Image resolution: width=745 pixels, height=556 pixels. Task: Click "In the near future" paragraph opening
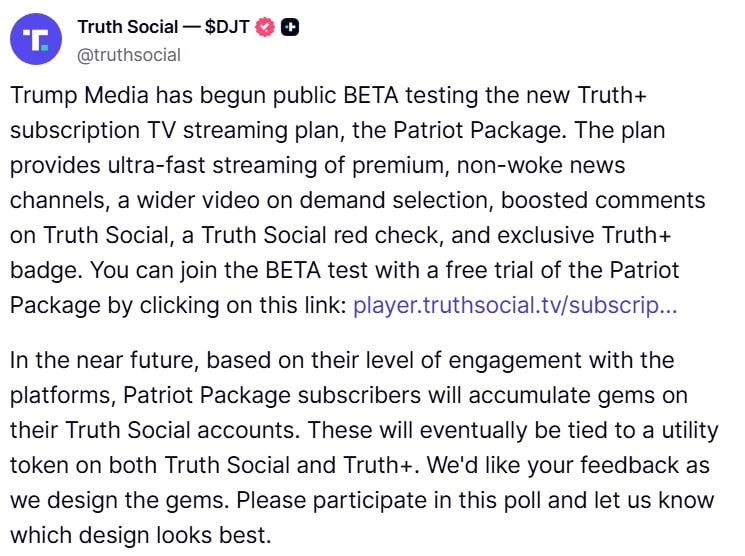coord(102,360)
